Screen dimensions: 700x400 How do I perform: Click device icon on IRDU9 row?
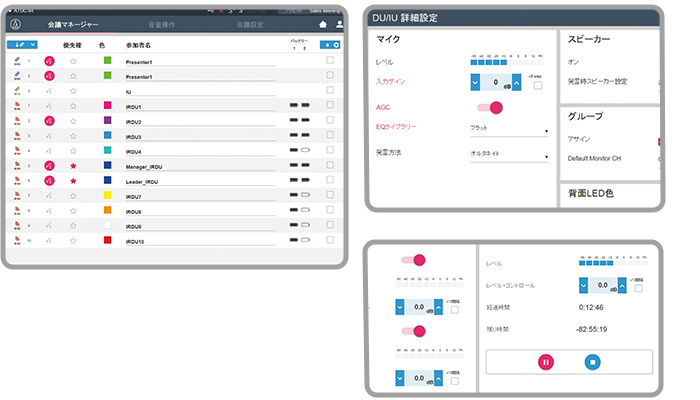[17, 225]
